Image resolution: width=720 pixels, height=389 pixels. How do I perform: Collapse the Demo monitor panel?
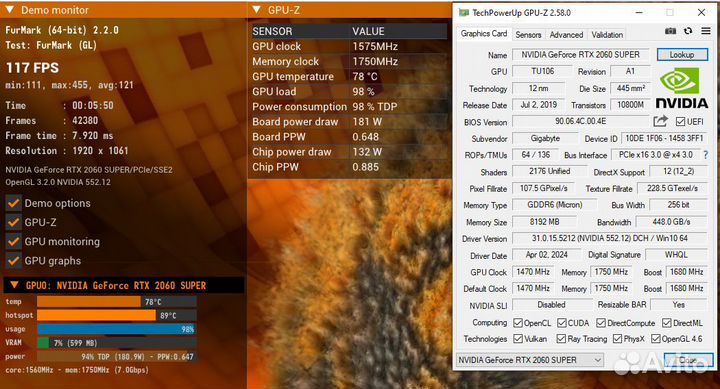click(x=10, y=10)
